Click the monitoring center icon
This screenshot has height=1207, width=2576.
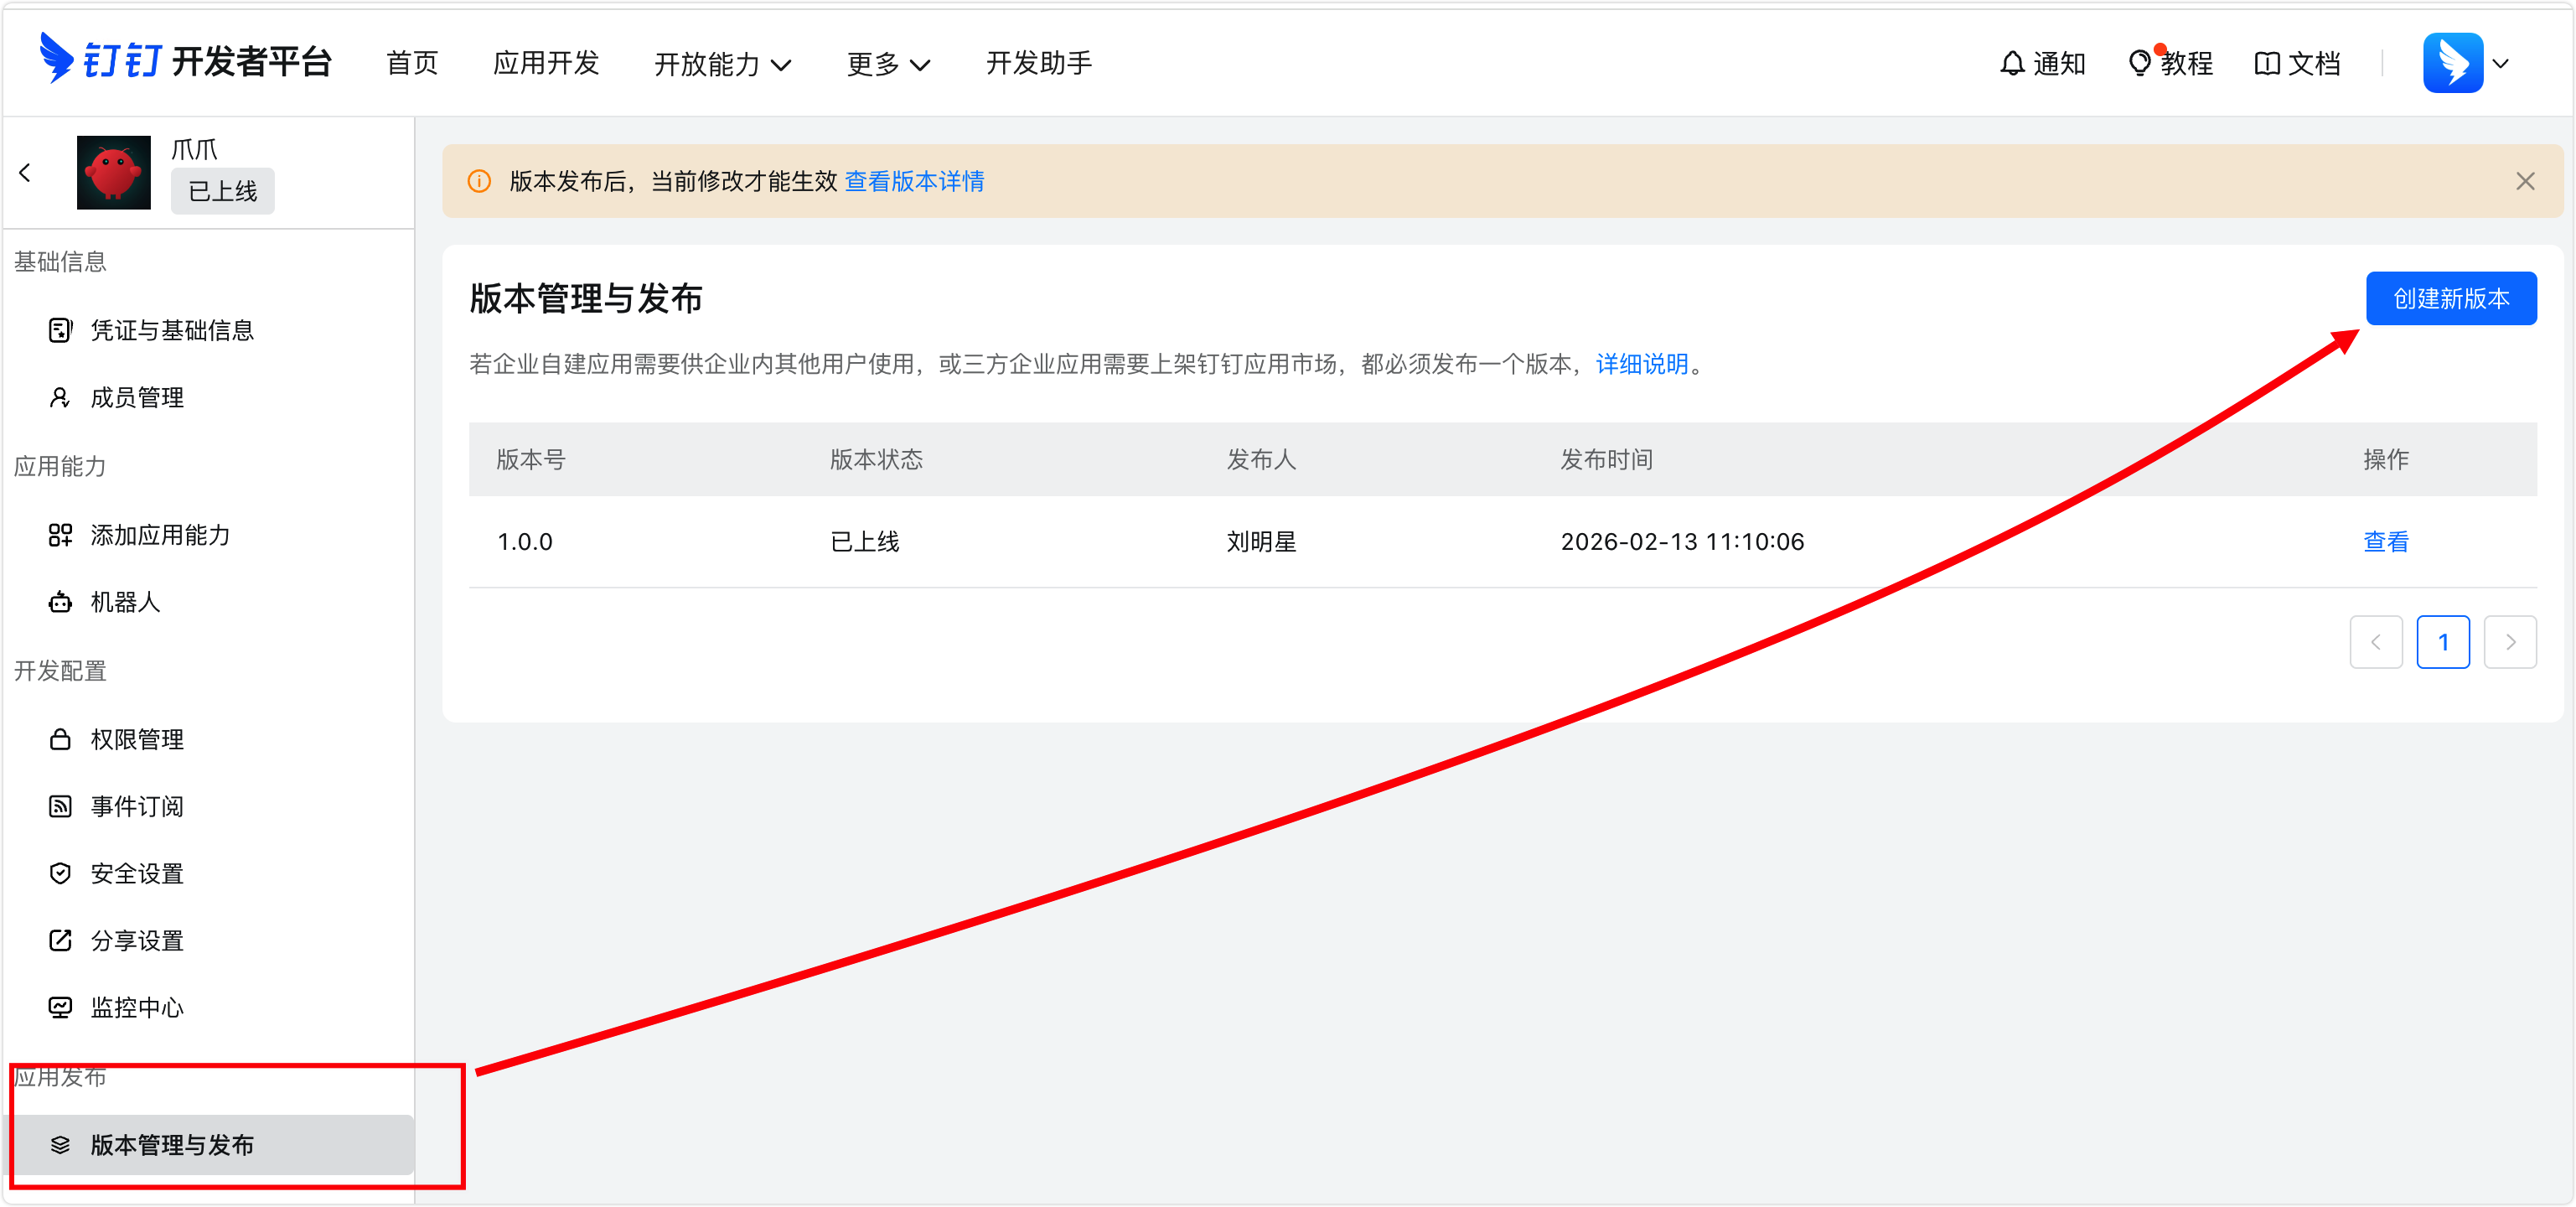(x=60, y=1007)
